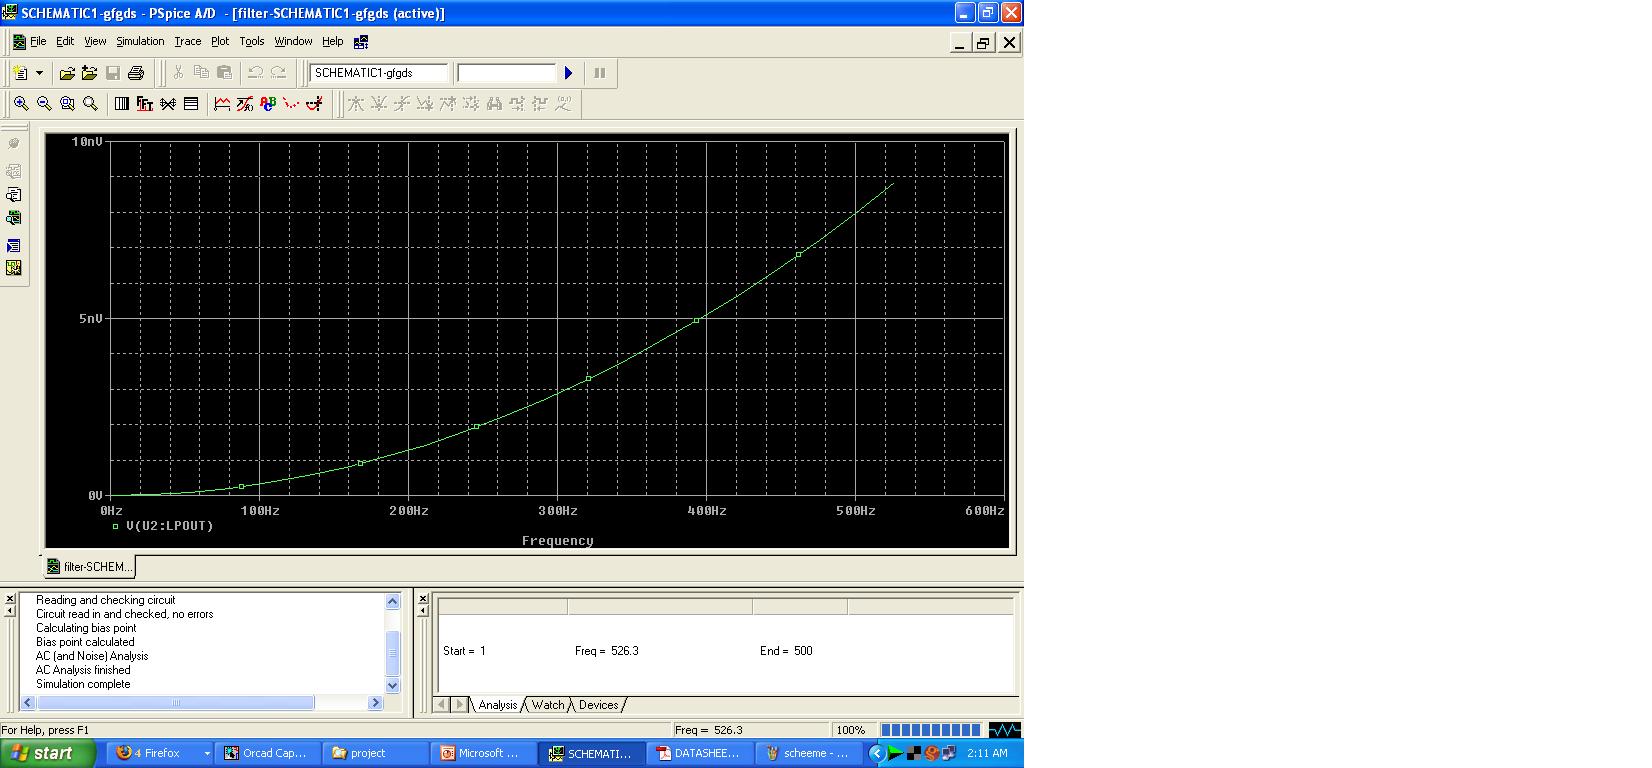
Task: Open the Trace menu
Action: [188, 42]
